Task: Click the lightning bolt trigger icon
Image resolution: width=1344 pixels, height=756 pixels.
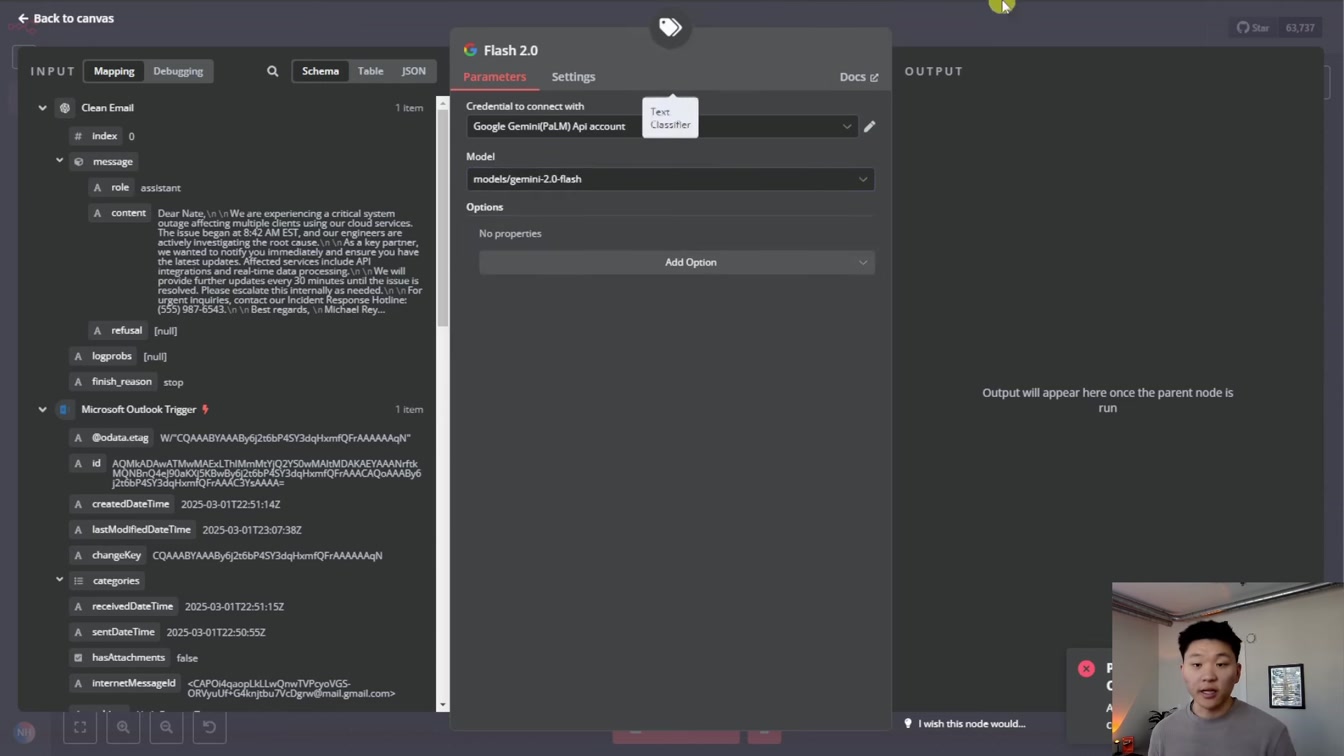Action: [205, 410]
